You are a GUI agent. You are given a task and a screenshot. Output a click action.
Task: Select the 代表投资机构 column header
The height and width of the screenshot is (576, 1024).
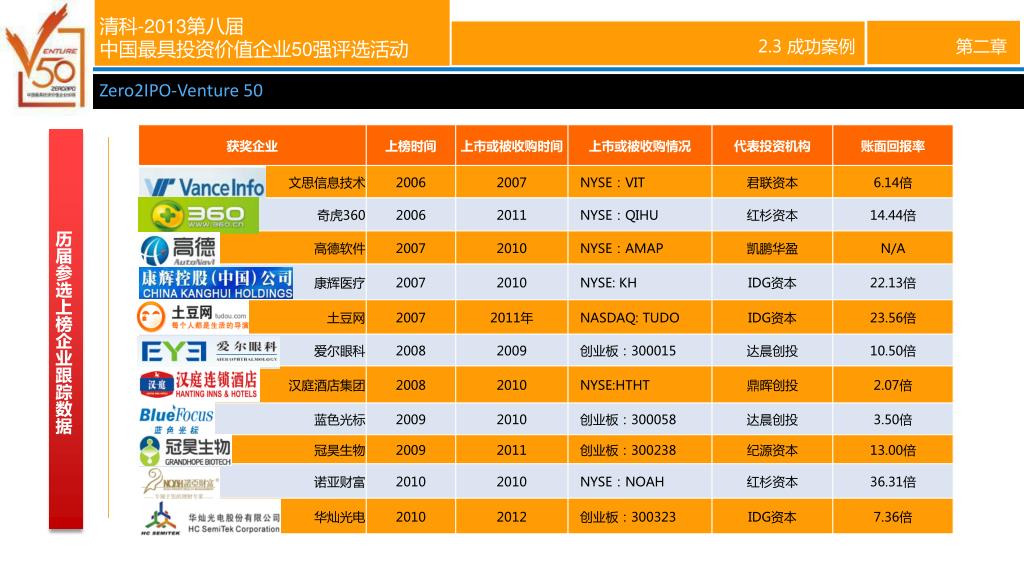pyautogui.click(x=772, y=146)
